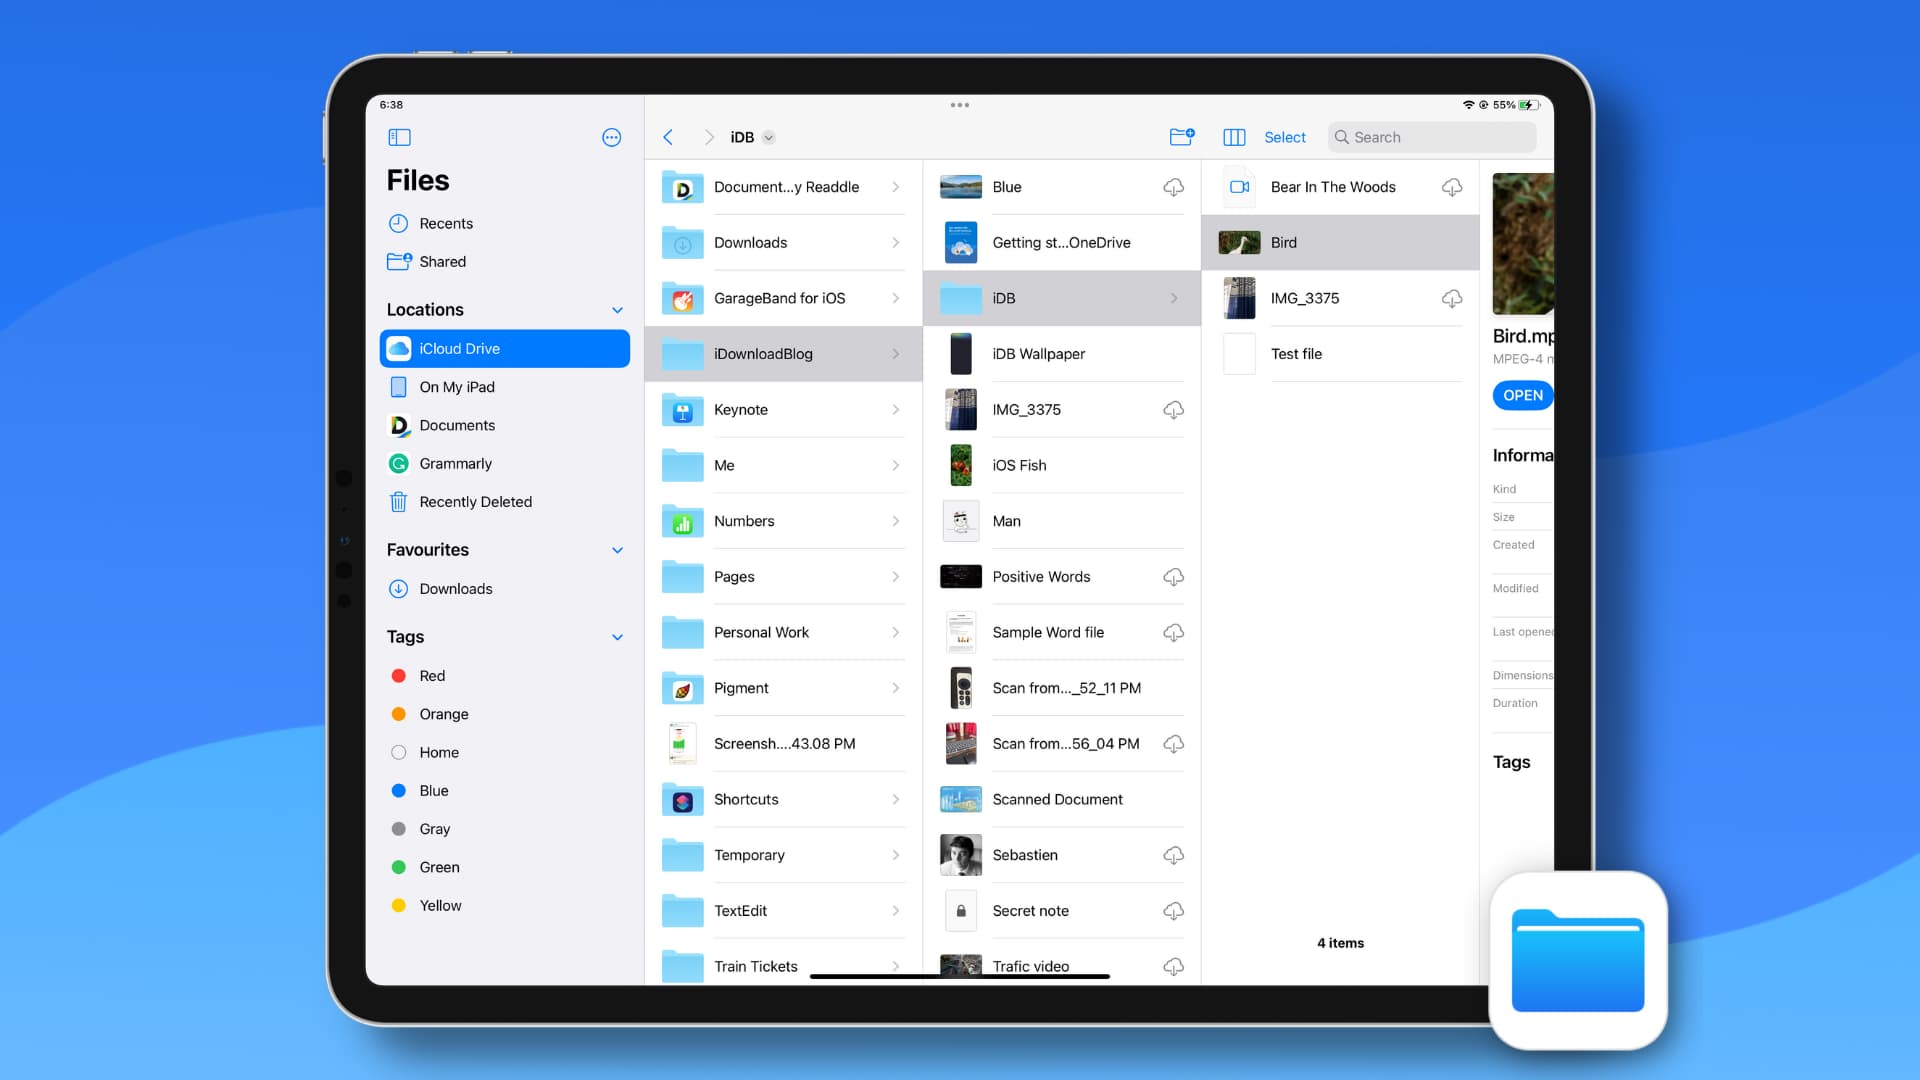
Task: Filter by Orange tag
Action: click(x=504, y=714)
